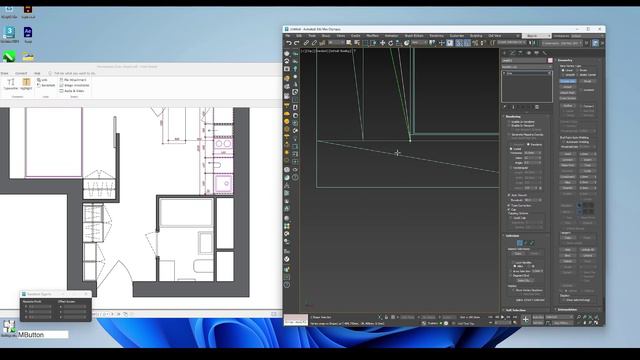Image resolution: width=640 pixels, height=360 pixels.
Task: Open the Hierarchy tab of command panel
Action: point(520,53)
